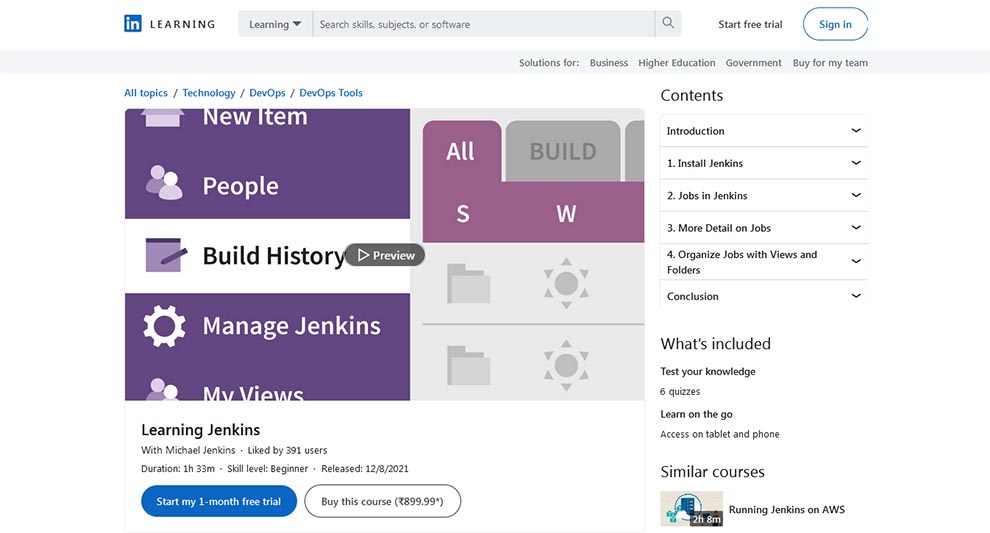Go to Technology breadcrumb

coord(208,93)
